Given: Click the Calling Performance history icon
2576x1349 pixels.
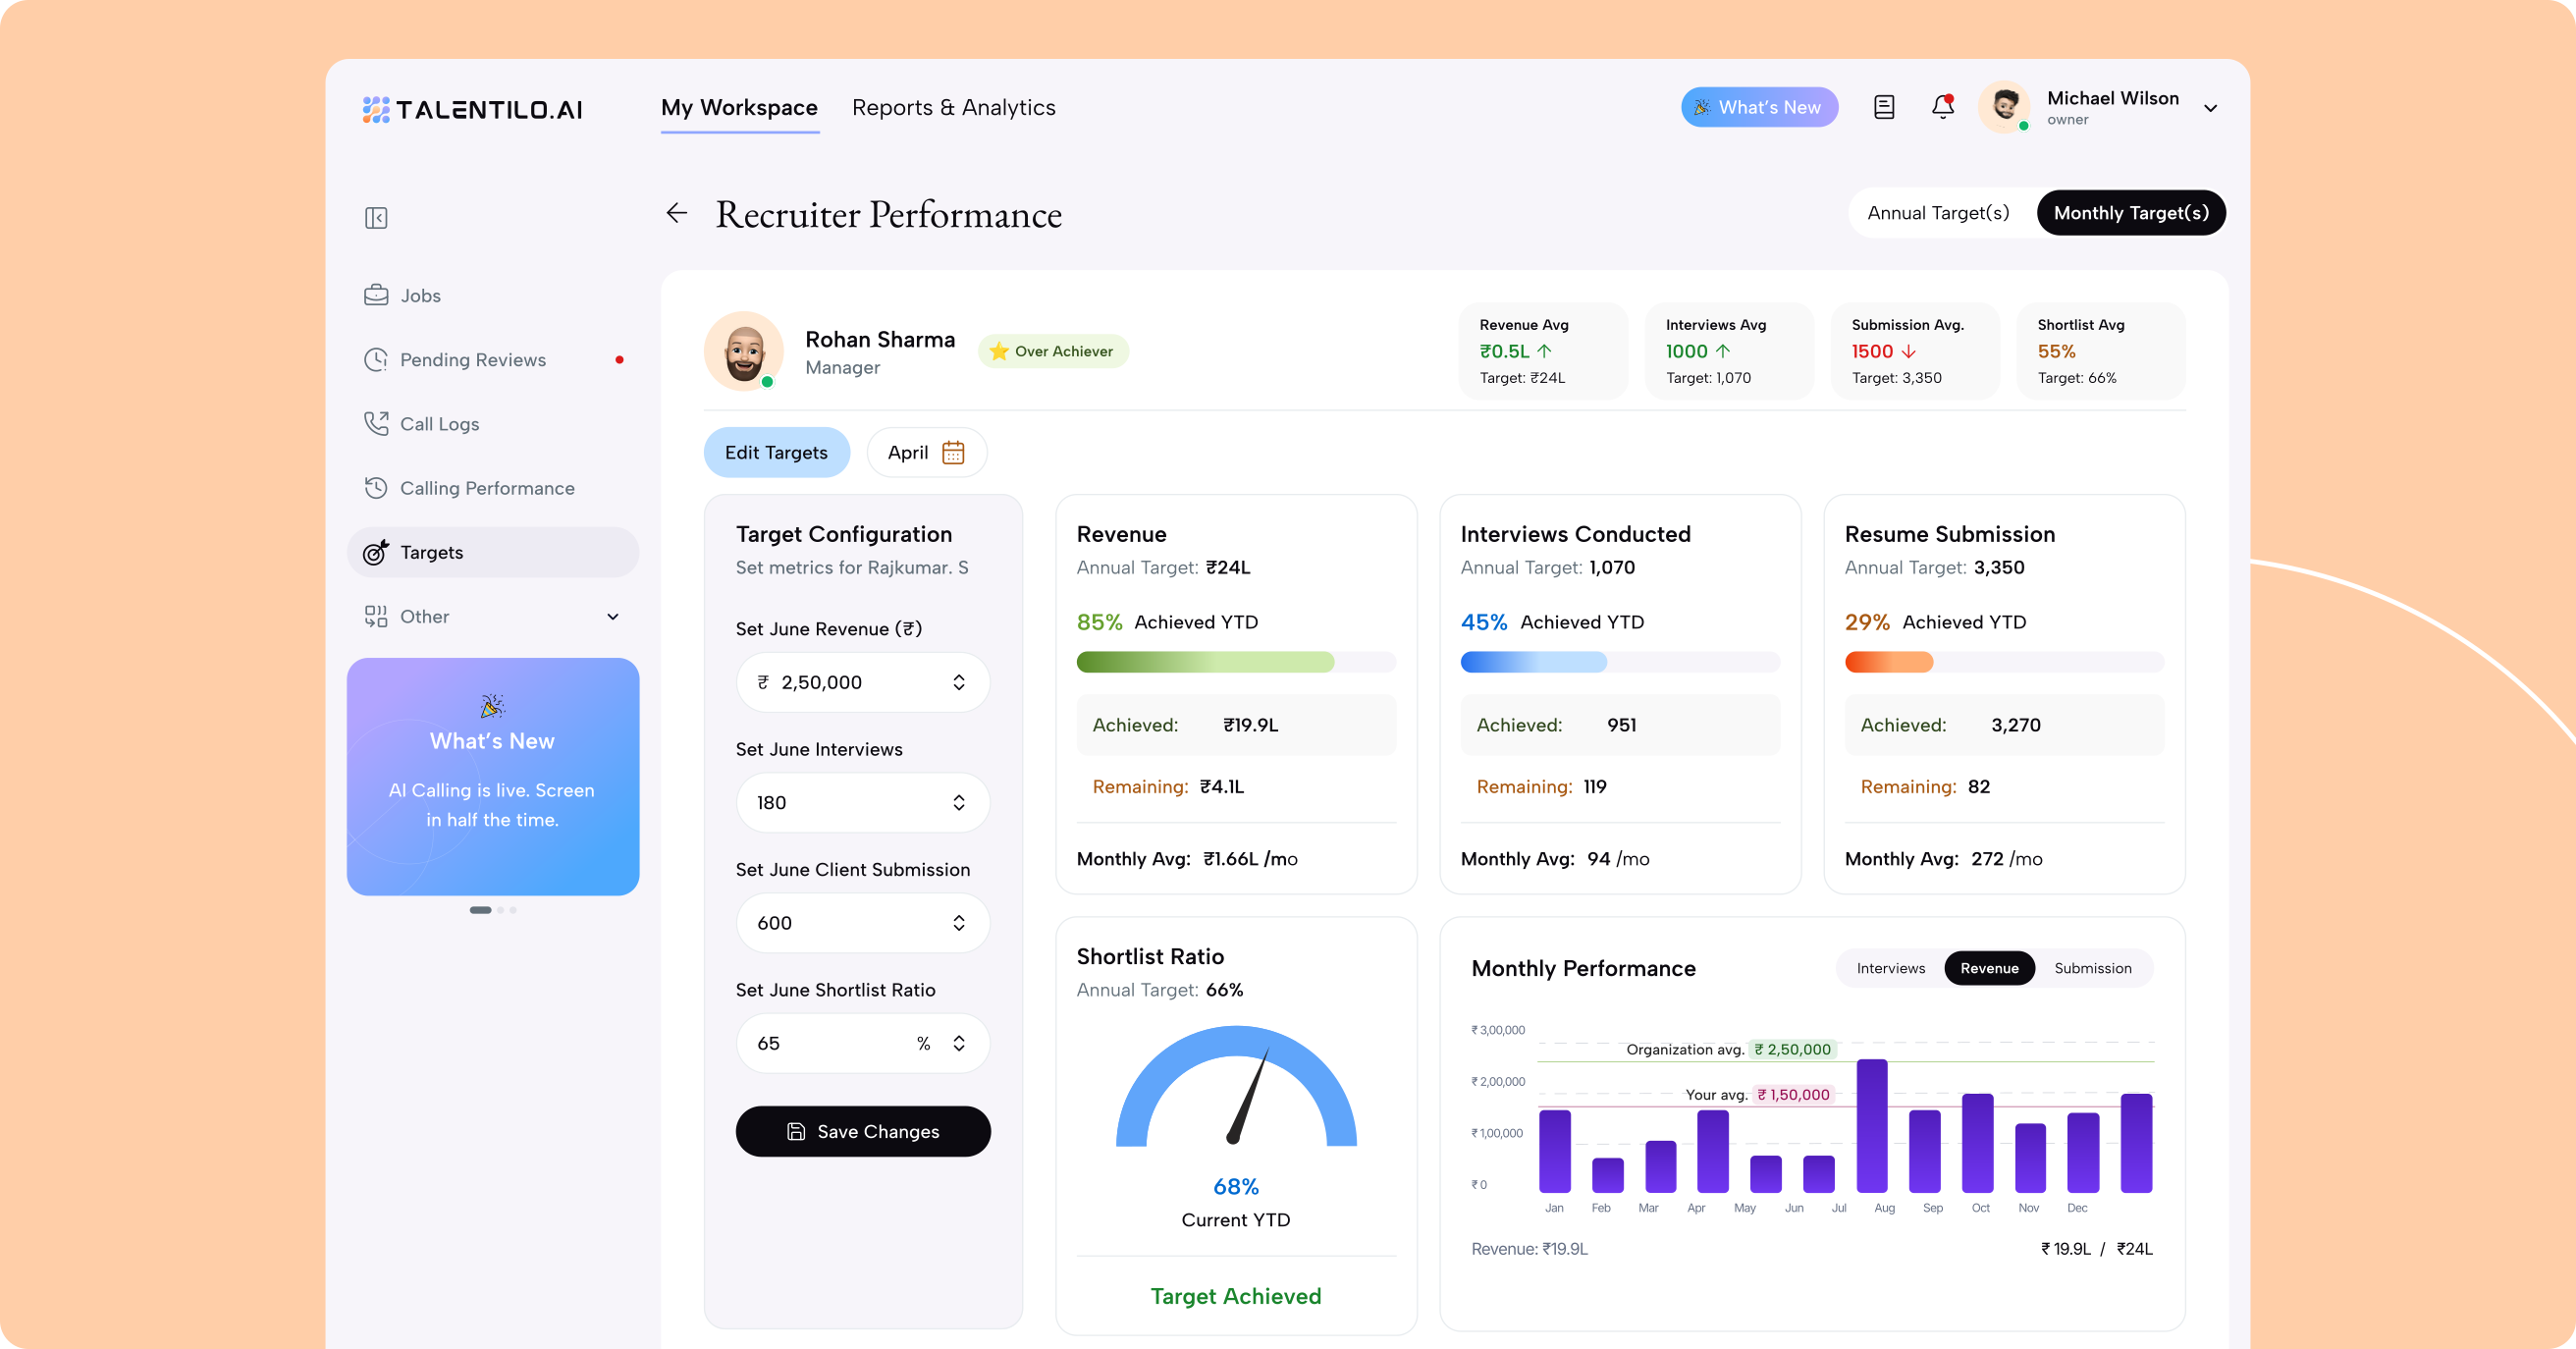Looking at the screenshot, I should tap(376, 488).
